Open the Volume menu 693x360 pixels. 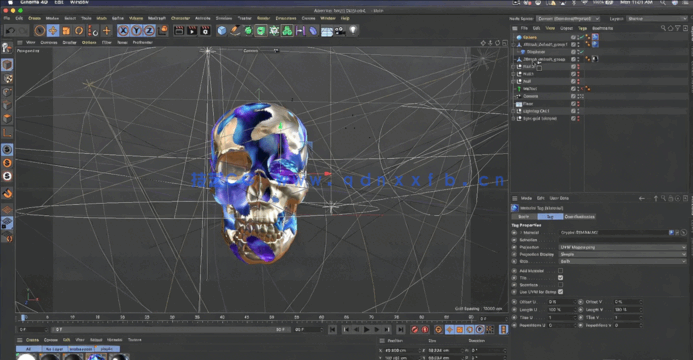pyautogui.click(x=136, y=18)
